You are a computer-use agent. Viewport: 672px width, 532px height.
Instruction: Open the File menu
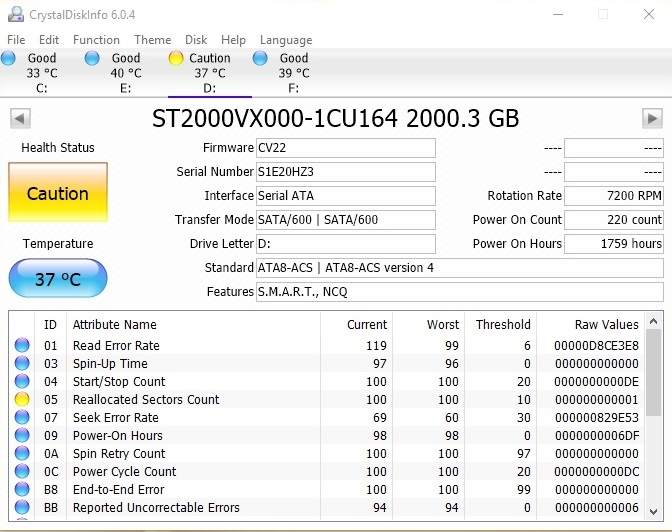(x=16, y=40)
